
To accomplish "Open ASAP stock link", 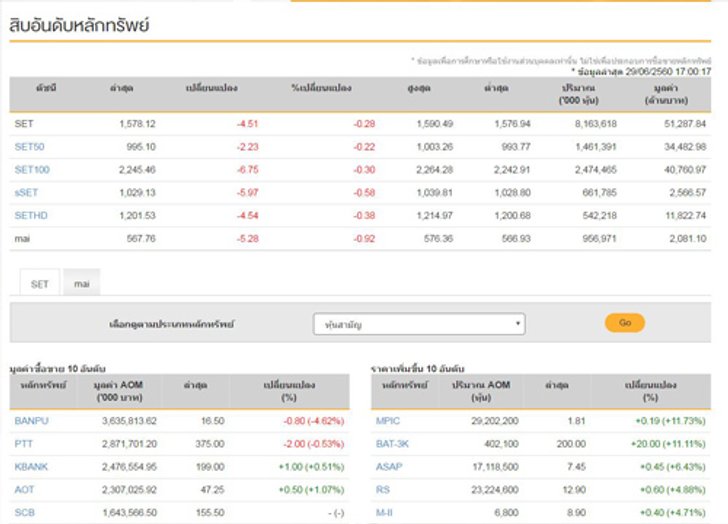I will pyautogui.click(x=389, y=467).
